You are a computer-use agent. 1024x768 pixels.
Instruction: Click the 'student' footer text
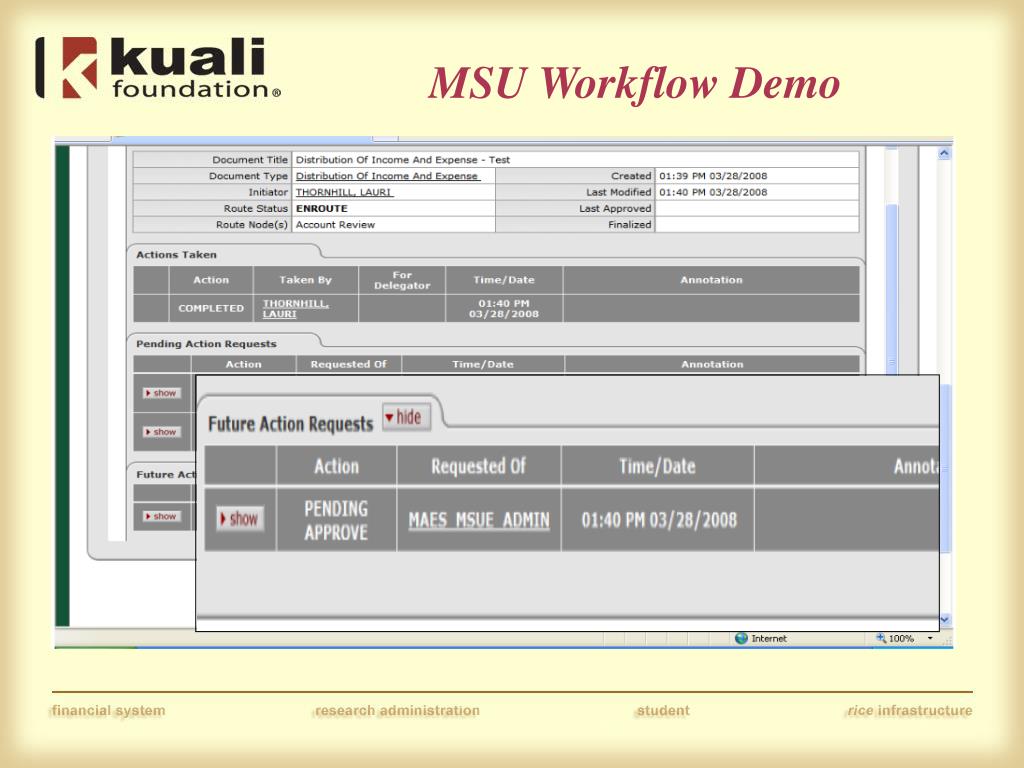(663, 711)
